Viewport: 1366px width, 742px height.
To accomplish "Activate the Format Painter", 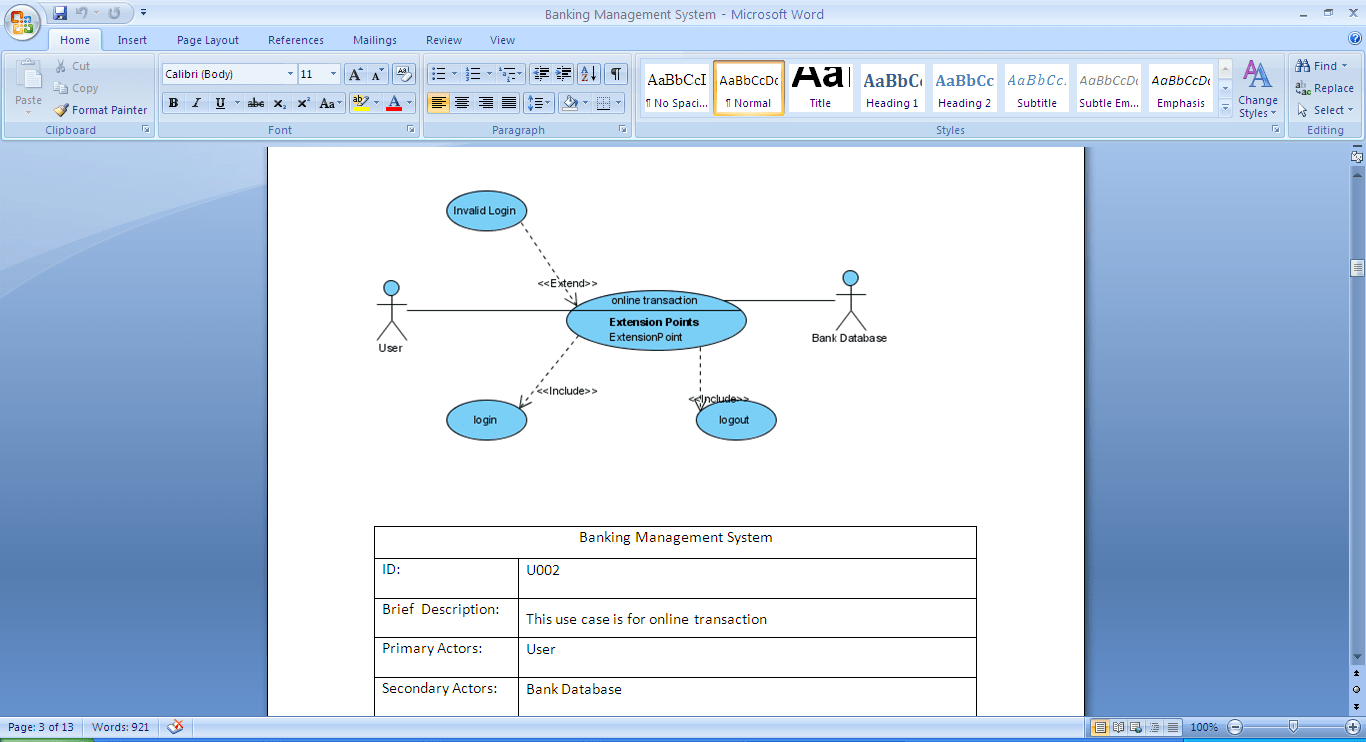I will [100, 110].
